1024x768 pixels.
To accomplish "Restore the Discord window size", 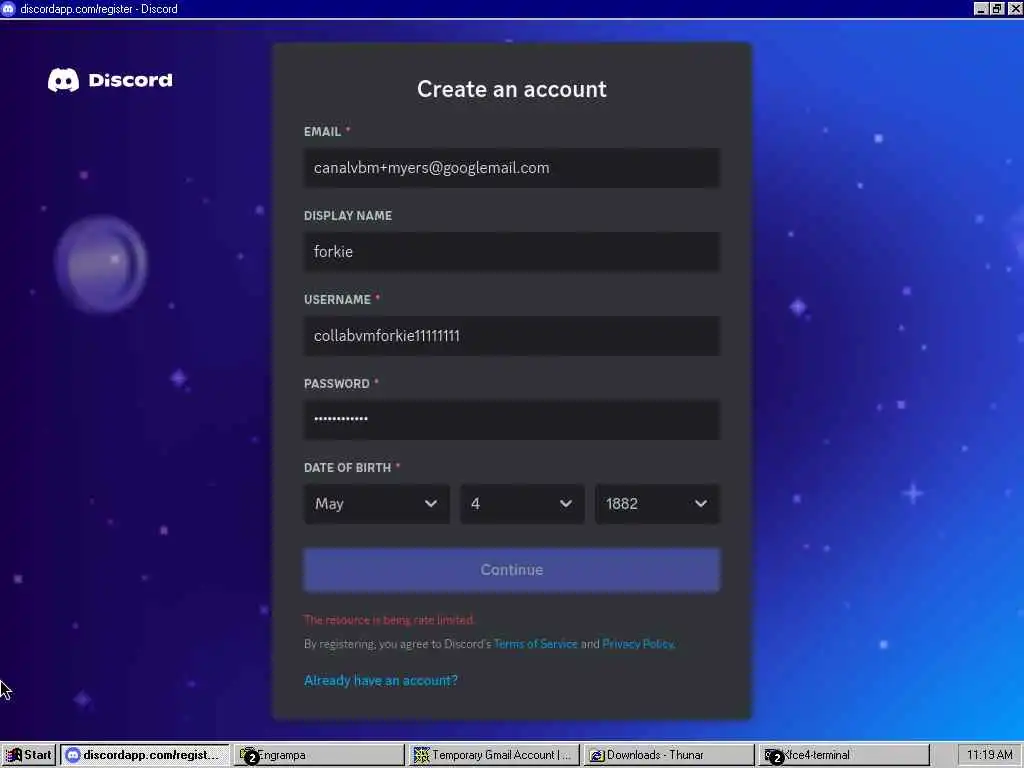I will 997,9.
